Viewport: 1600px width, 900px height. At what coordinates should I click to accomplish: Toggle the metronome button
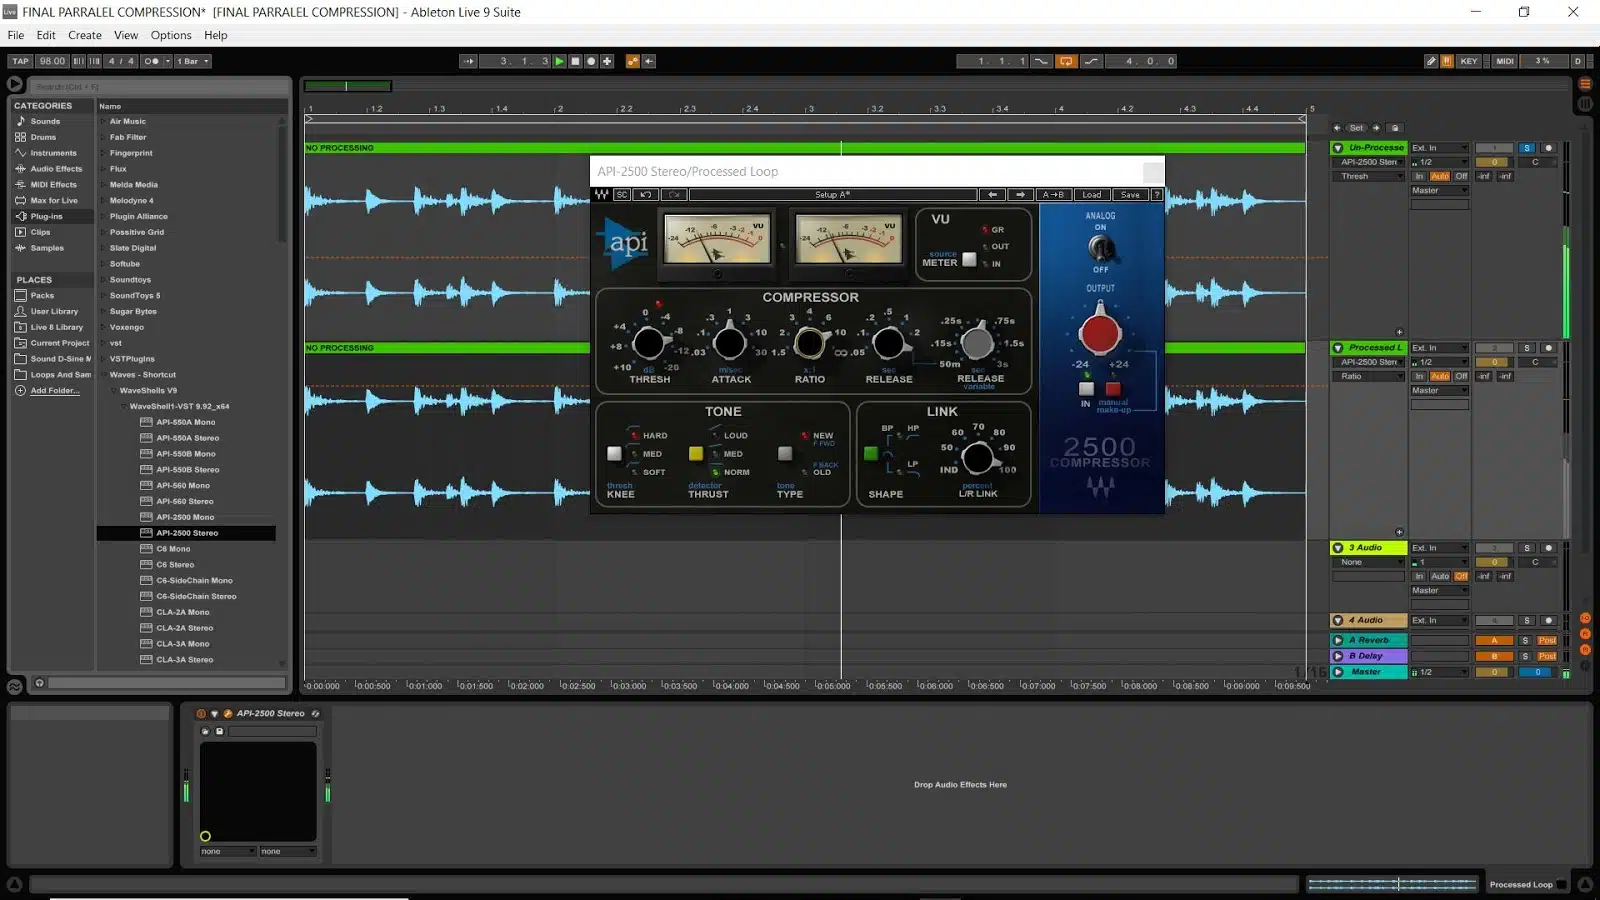click(x=152, y=61)
